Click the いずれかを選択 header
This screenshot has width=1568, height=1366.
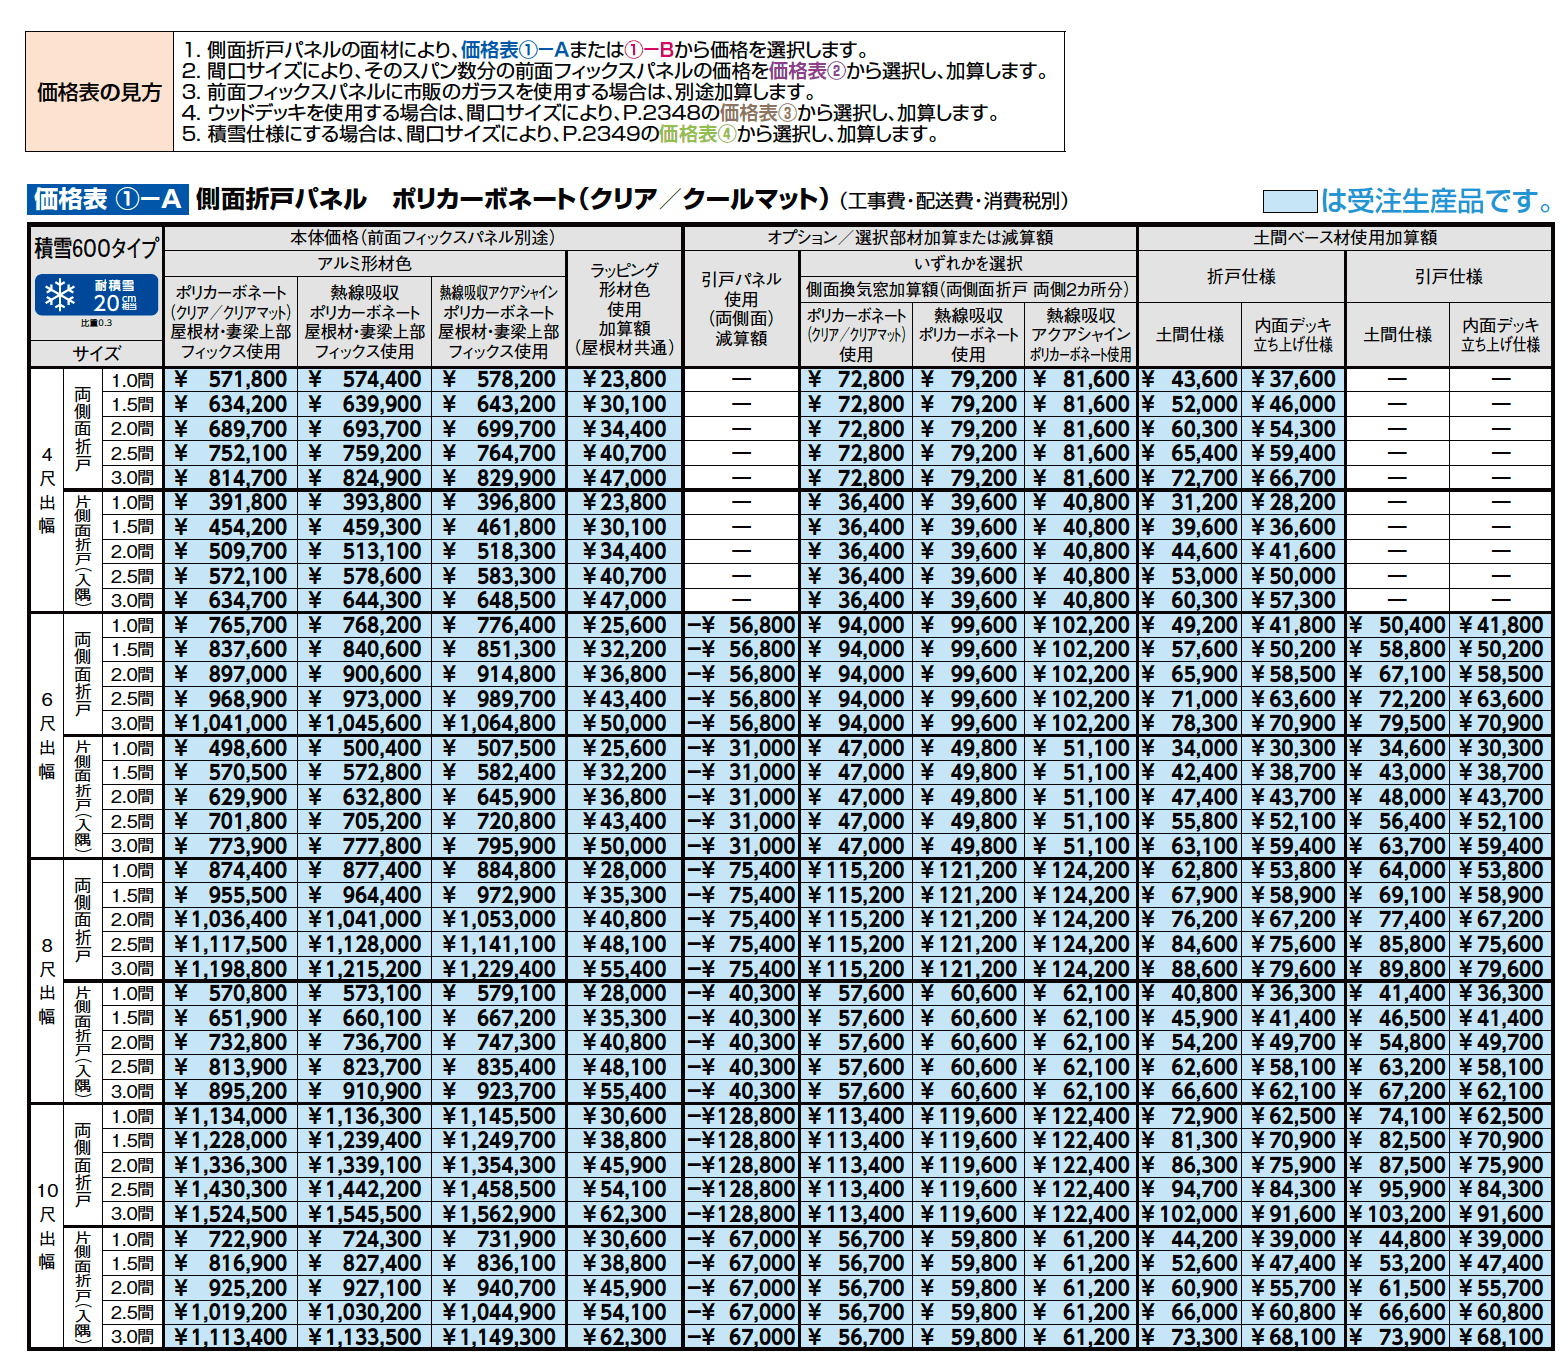coord(968,264)
